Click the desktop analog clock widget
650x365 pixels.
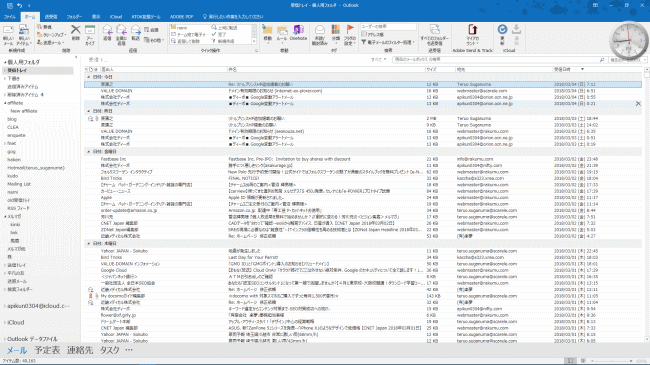tap(628, 40)
